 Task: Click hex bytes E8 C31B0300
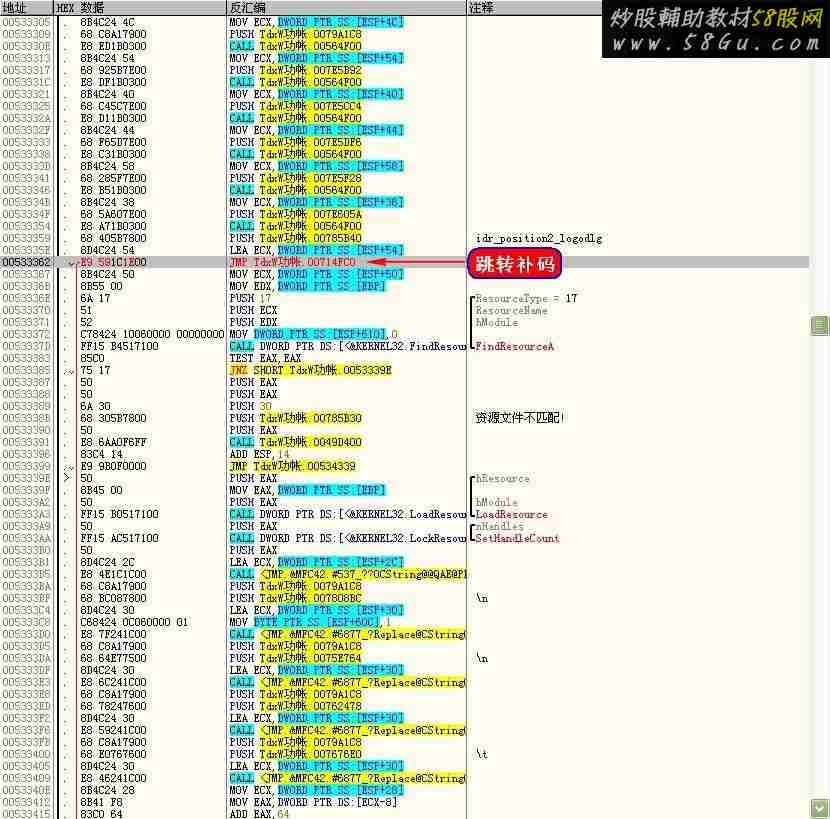pyautogui.click(x=113, y=154)
